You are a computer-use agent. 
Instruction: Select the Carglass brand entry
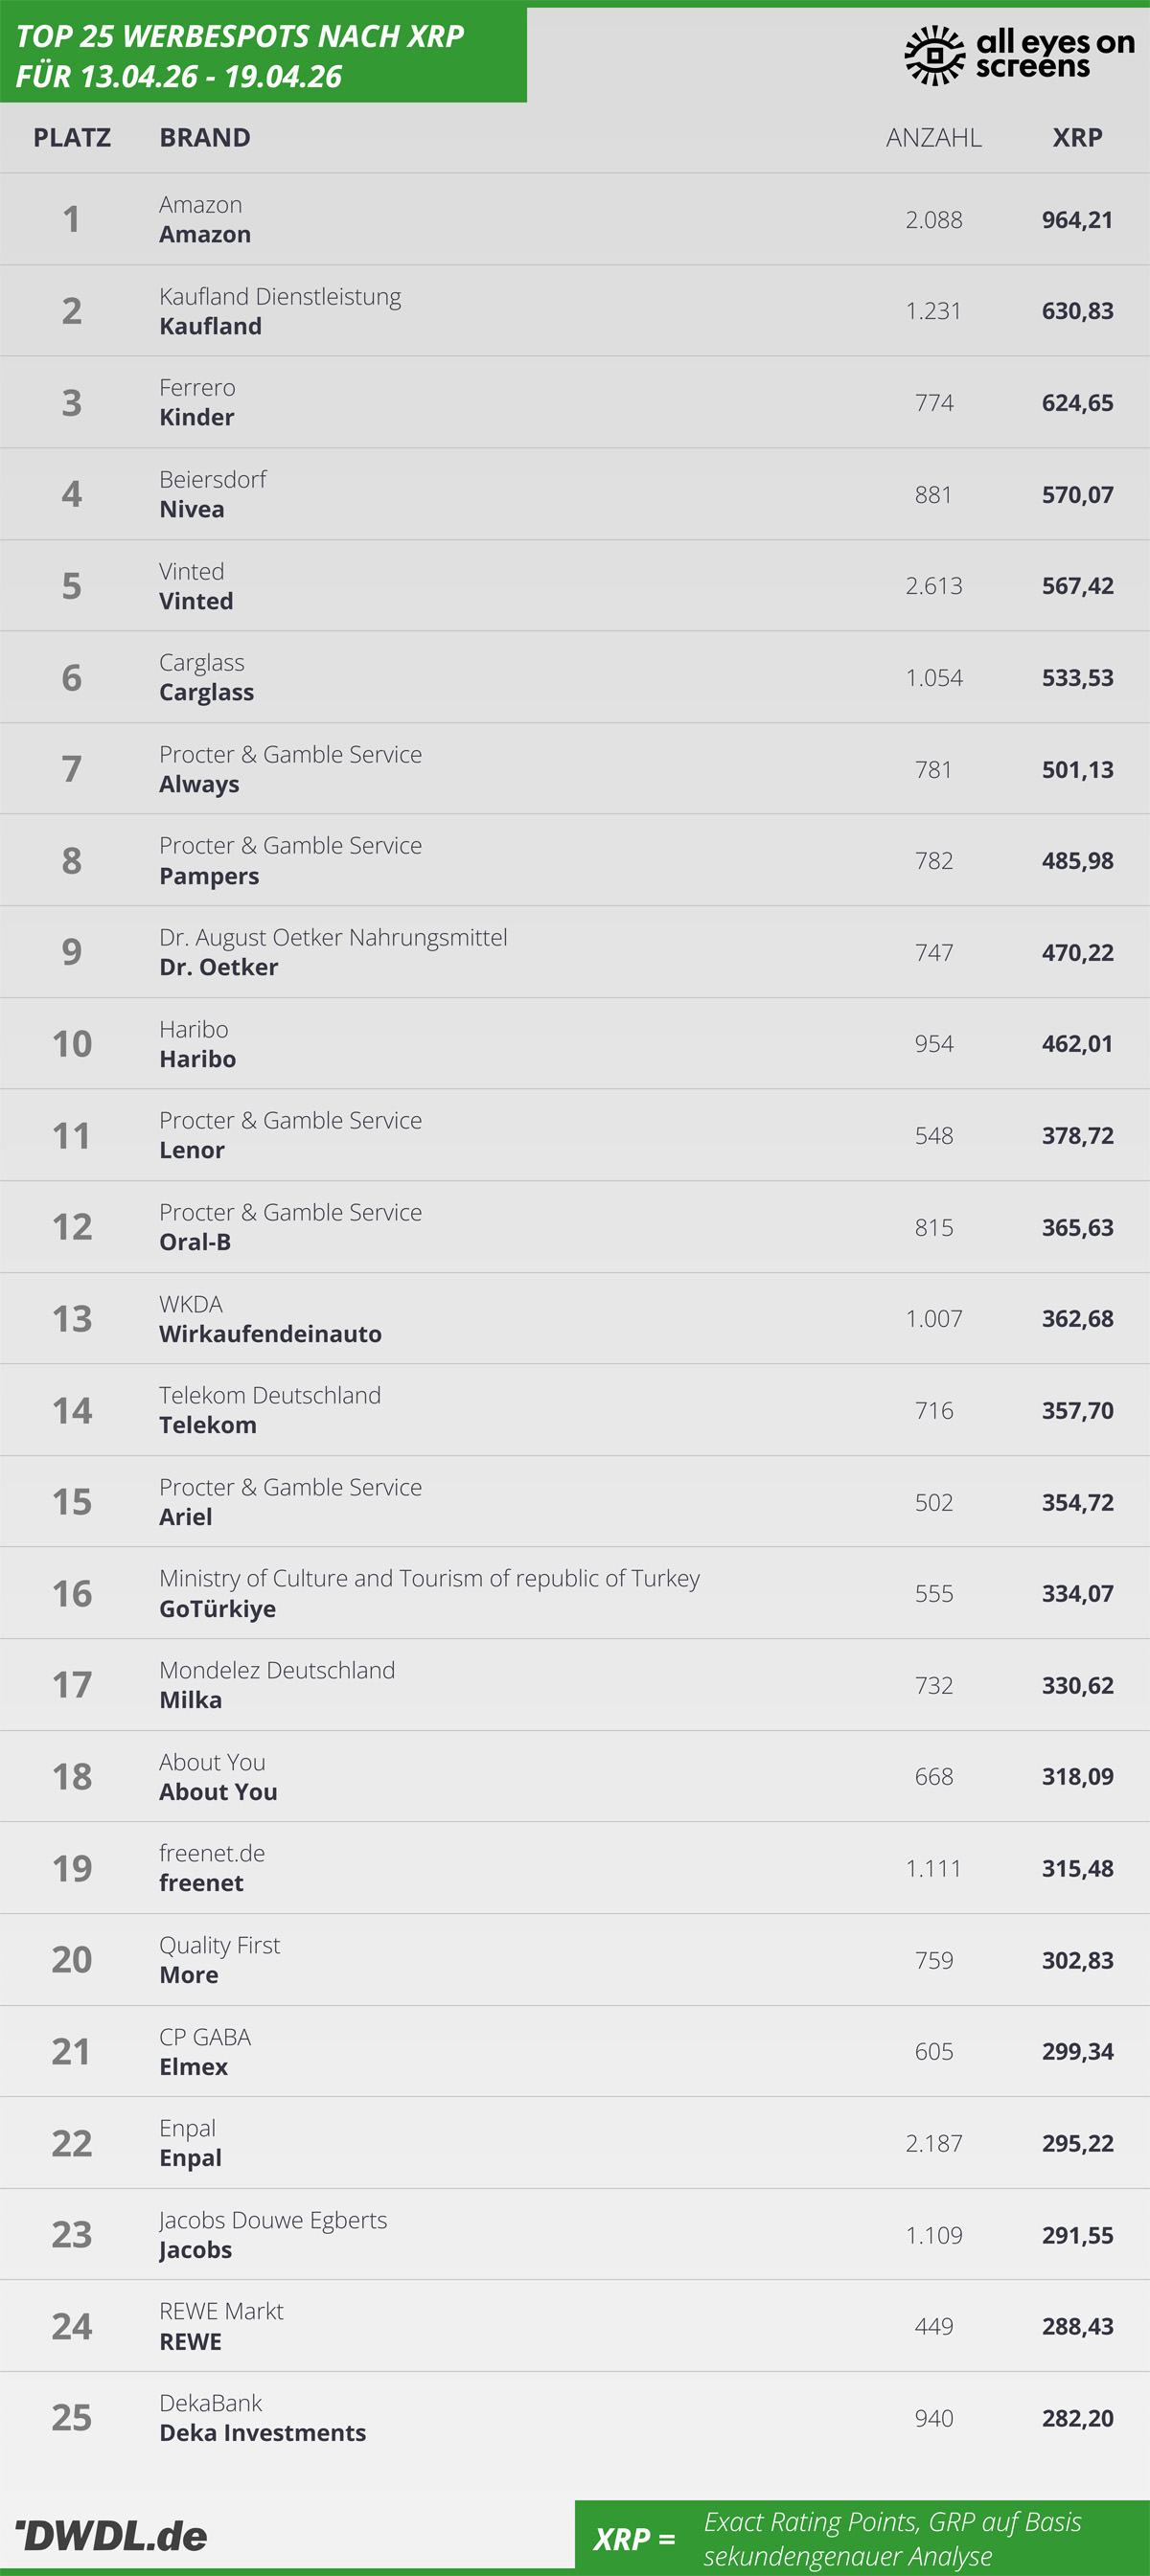click(x=206, y=693)
